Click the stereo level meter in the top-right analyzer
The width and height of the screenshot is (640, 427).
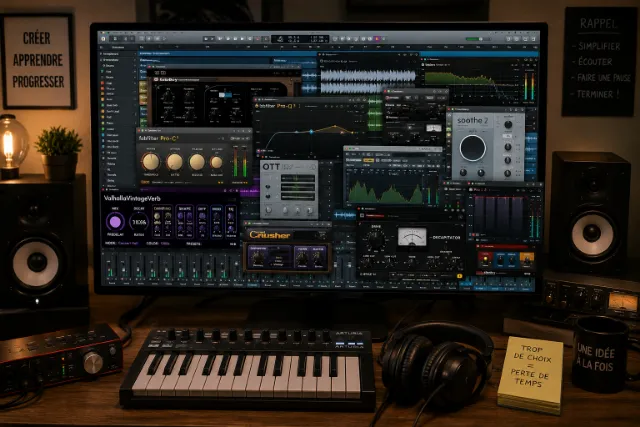tap(529, 86)
